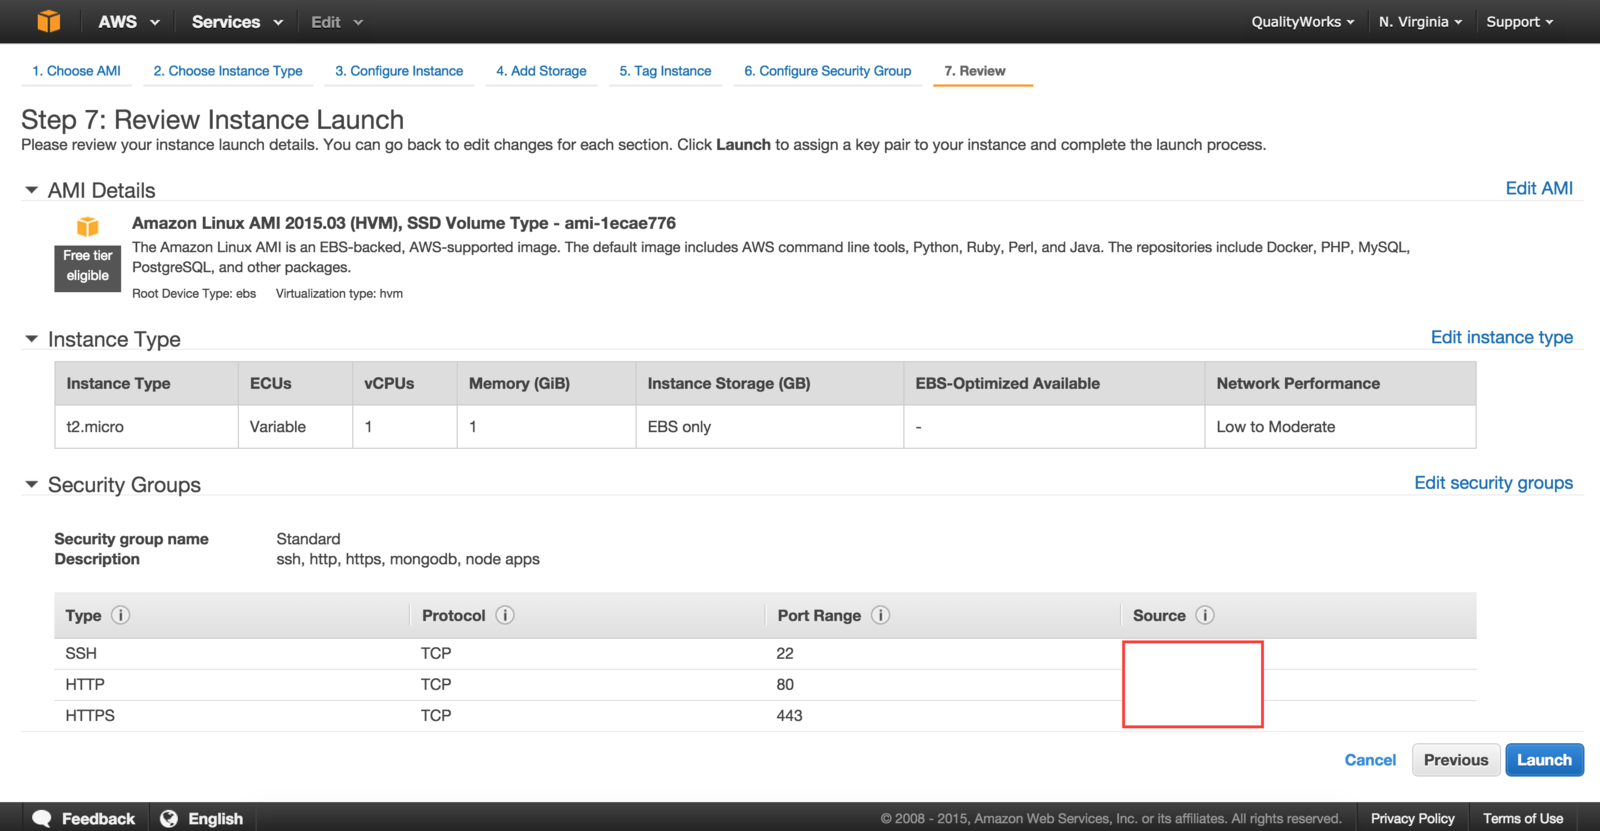The height and width of the screenshot is (831, 1600).
Task: Click the HTTP rule row type
Action: tap(85, 684)
